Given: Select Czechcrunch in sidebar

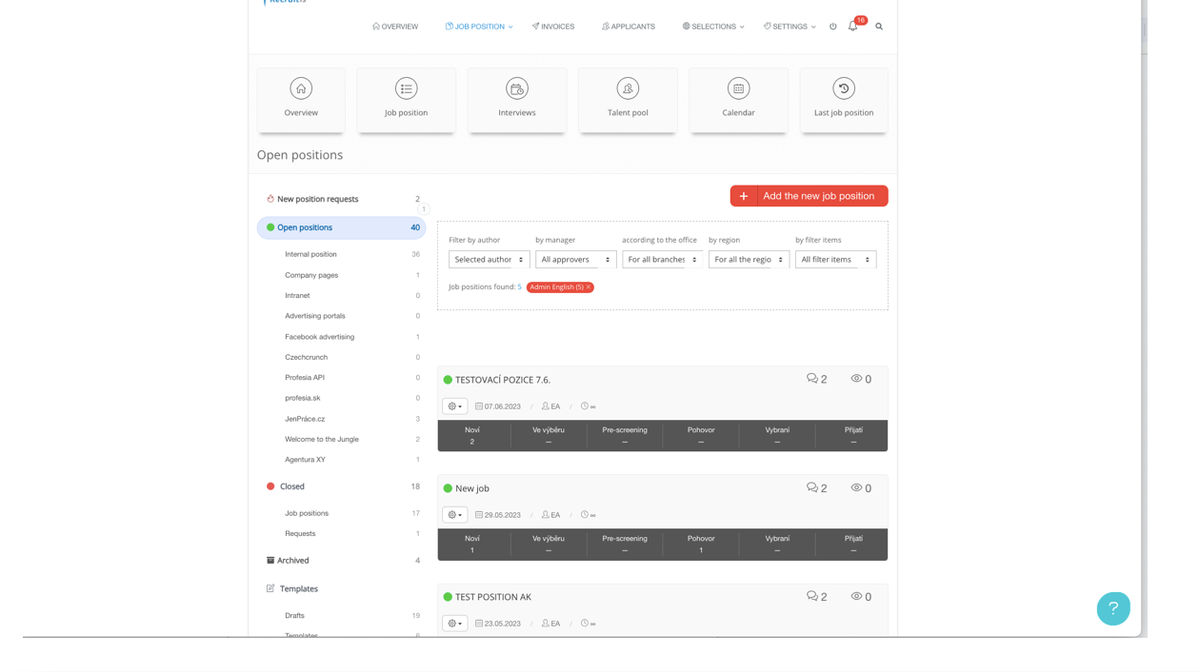Looking at the screenshot, I should coord(306,357).
